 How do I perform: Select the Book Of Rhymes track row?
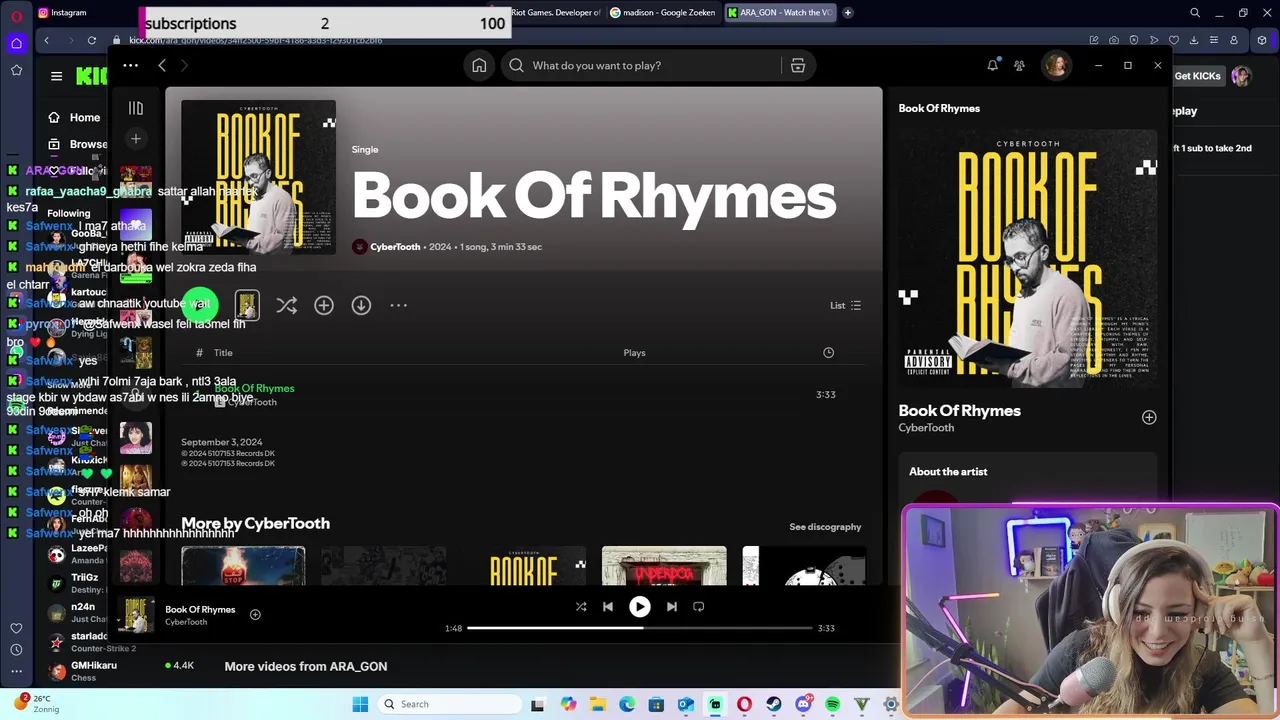point(523,395)
